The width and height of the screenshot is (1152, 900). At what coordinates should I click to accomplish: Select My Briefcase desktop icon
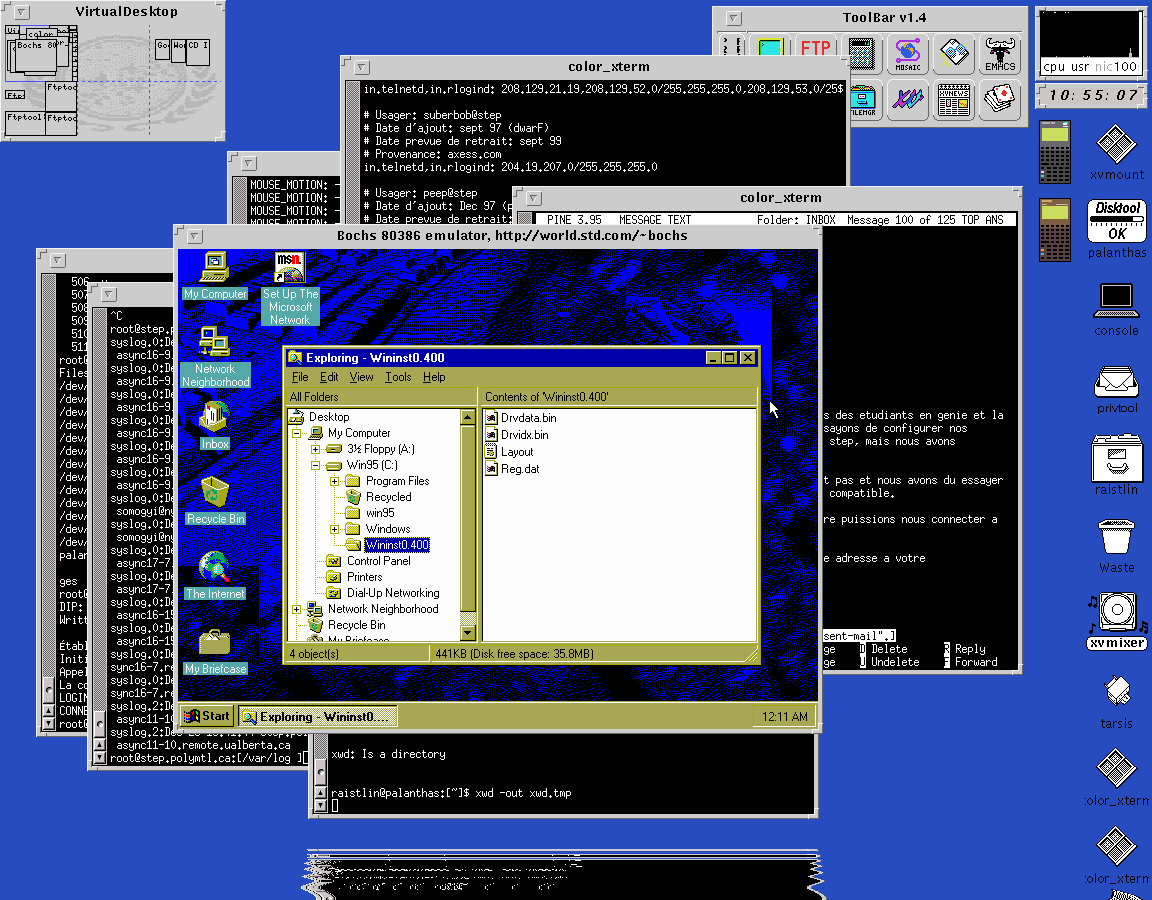(x=215, y=652)
